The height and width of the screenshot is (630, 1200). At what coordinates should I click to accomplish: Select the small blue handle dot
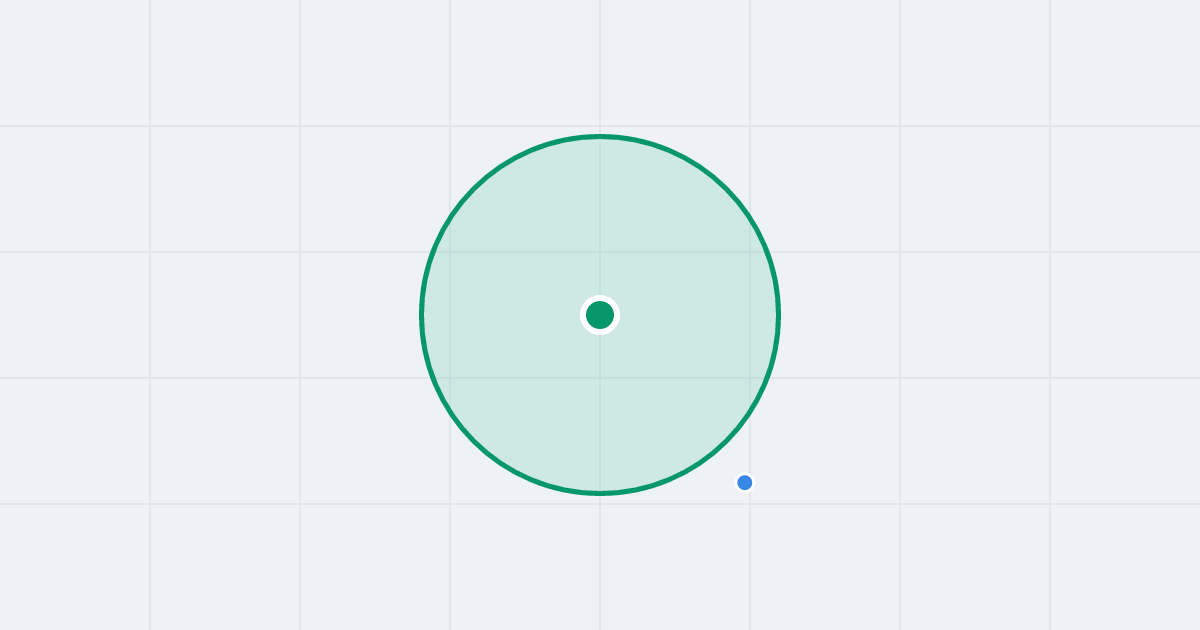pyautogui.click(x=744, y=483)
